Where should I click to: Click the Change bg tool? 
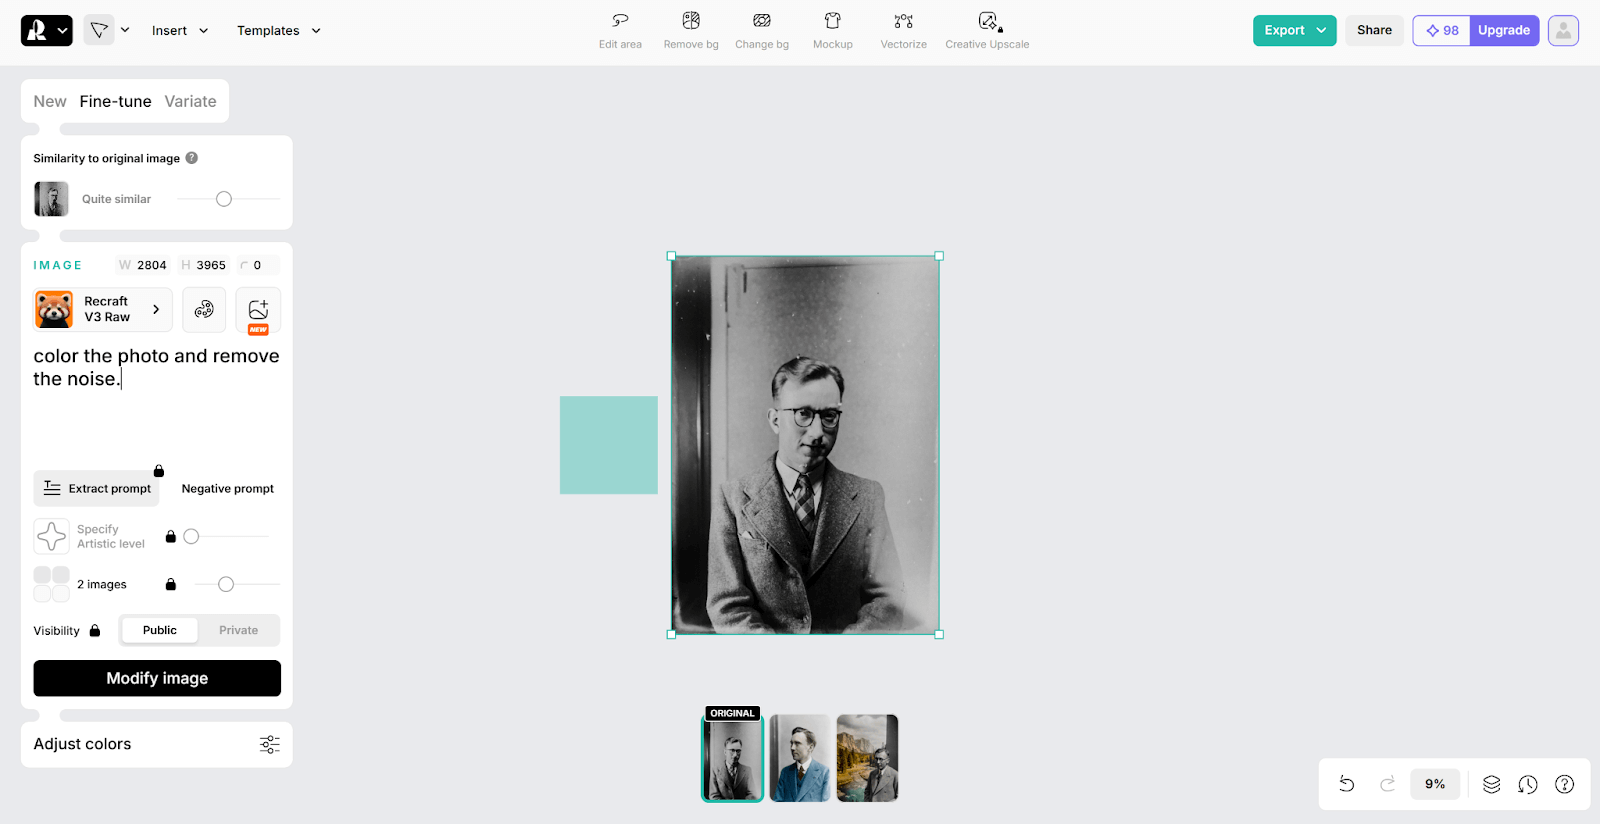(x=762, y=31)
